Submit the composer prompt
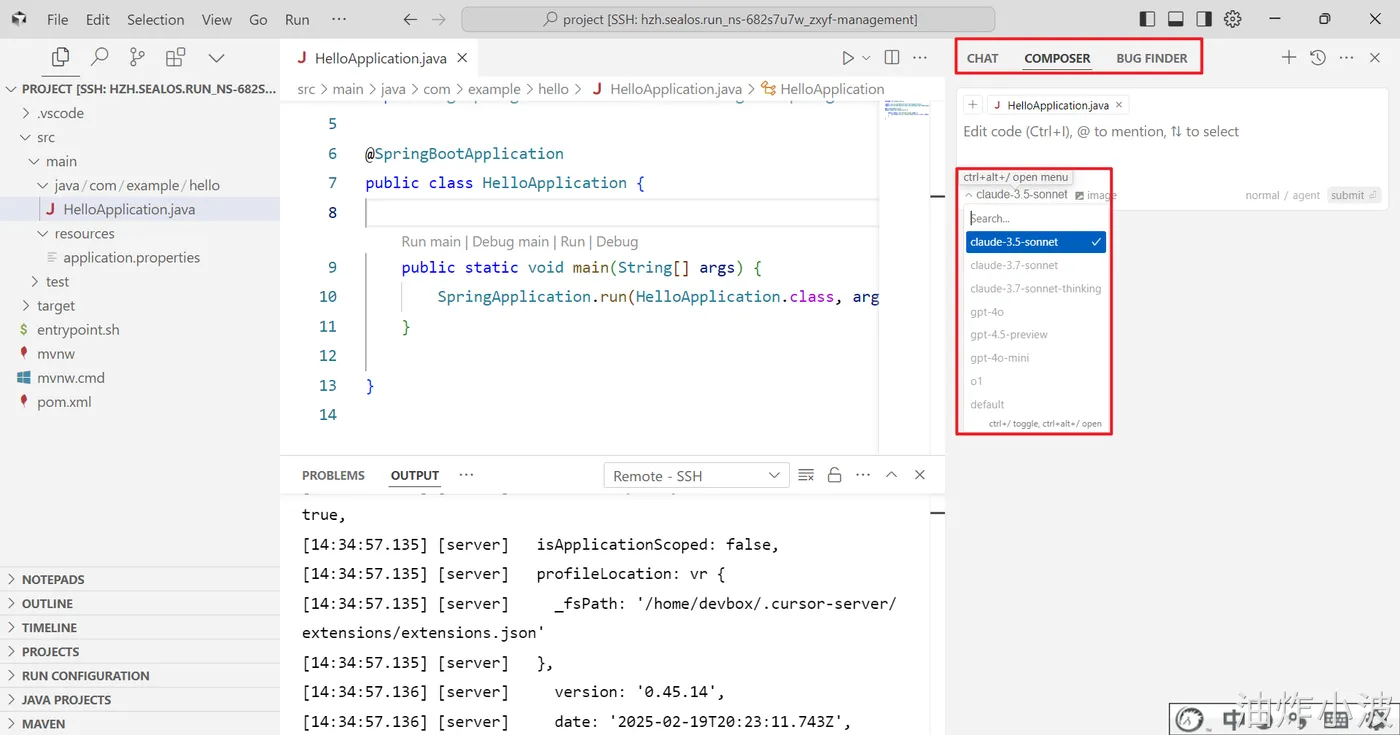This screenshot has width=1400, height=735. coord(1354,195)
